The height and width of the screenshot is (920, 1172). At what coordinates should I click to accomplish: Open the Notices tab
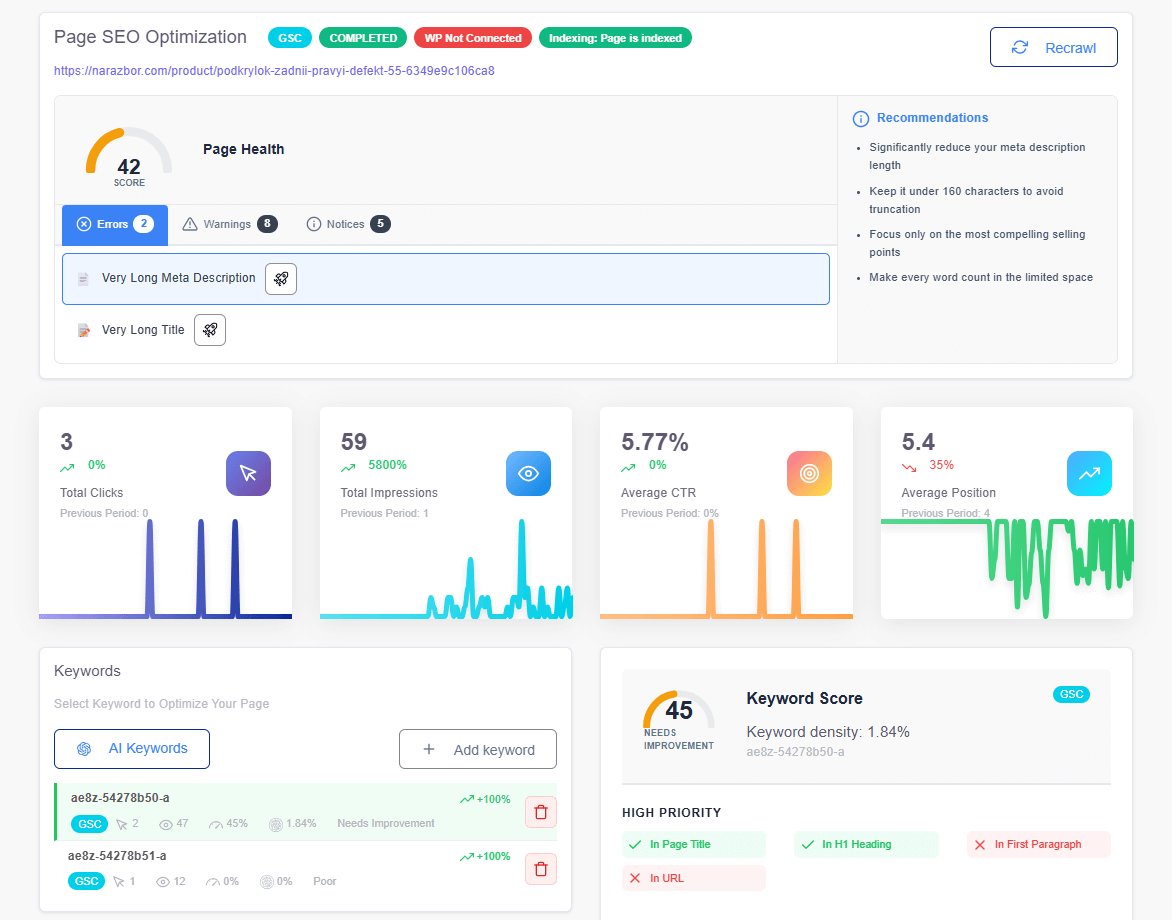coord(347,224)
